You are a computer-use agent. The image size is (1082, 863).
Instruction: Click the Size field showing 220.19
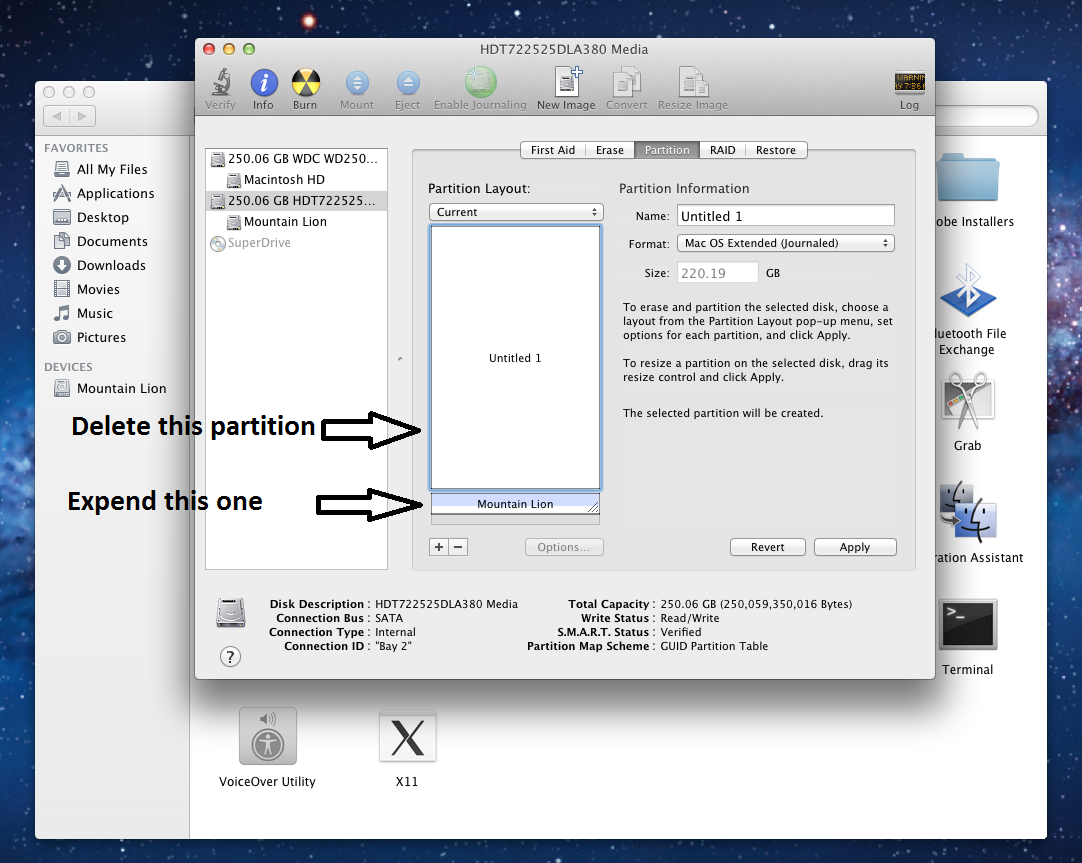718,272
